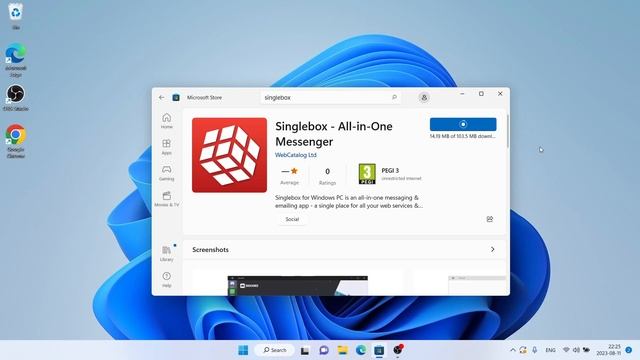Viewport: 640px width, 360px height.
Task: Click the Screenshots heading
Action: tap(210, 249)
